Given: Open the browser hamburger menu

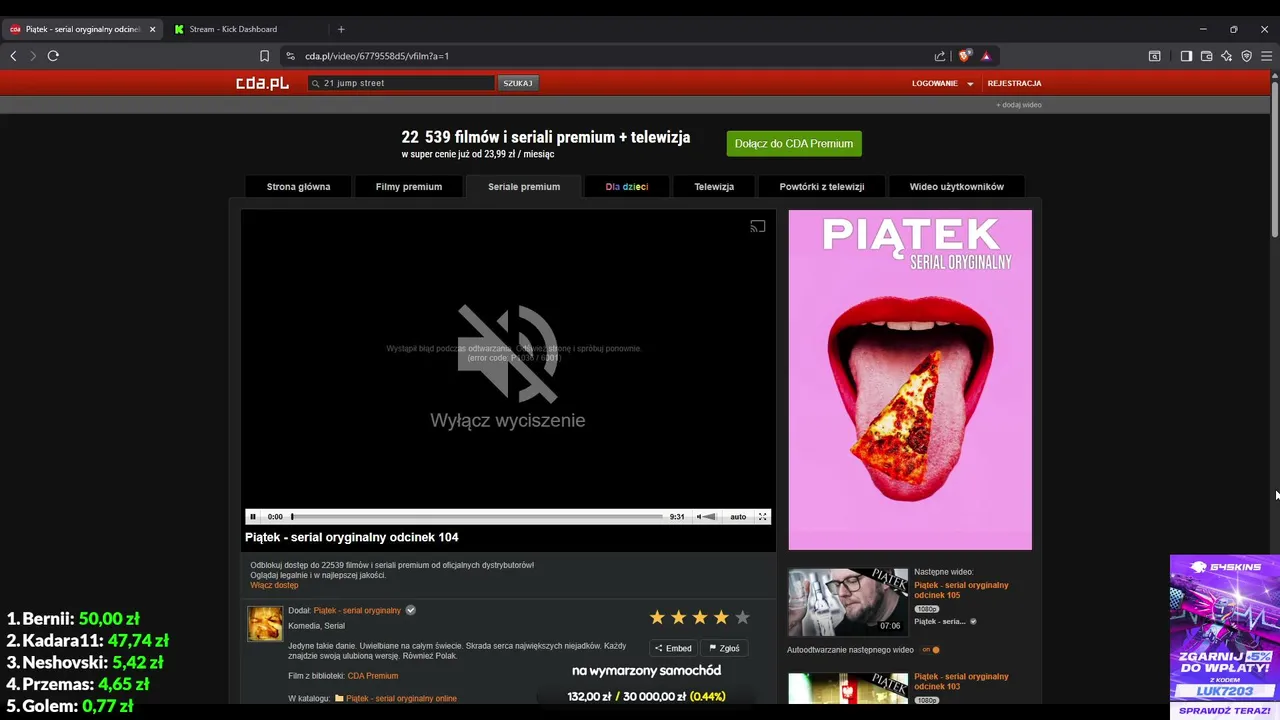Looking at the screenshot, I should coord(1266,56).
